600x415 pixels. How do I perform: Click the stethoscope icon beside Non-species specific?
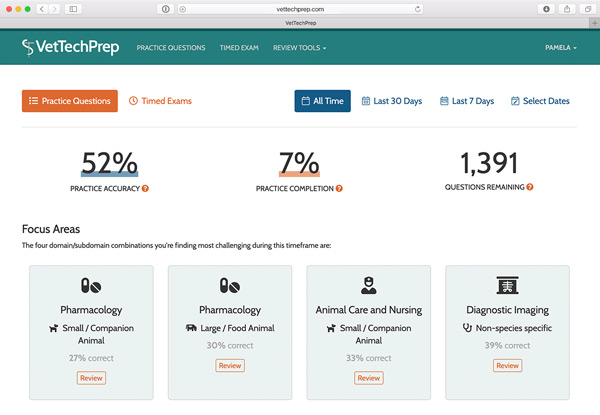(467, 328)
